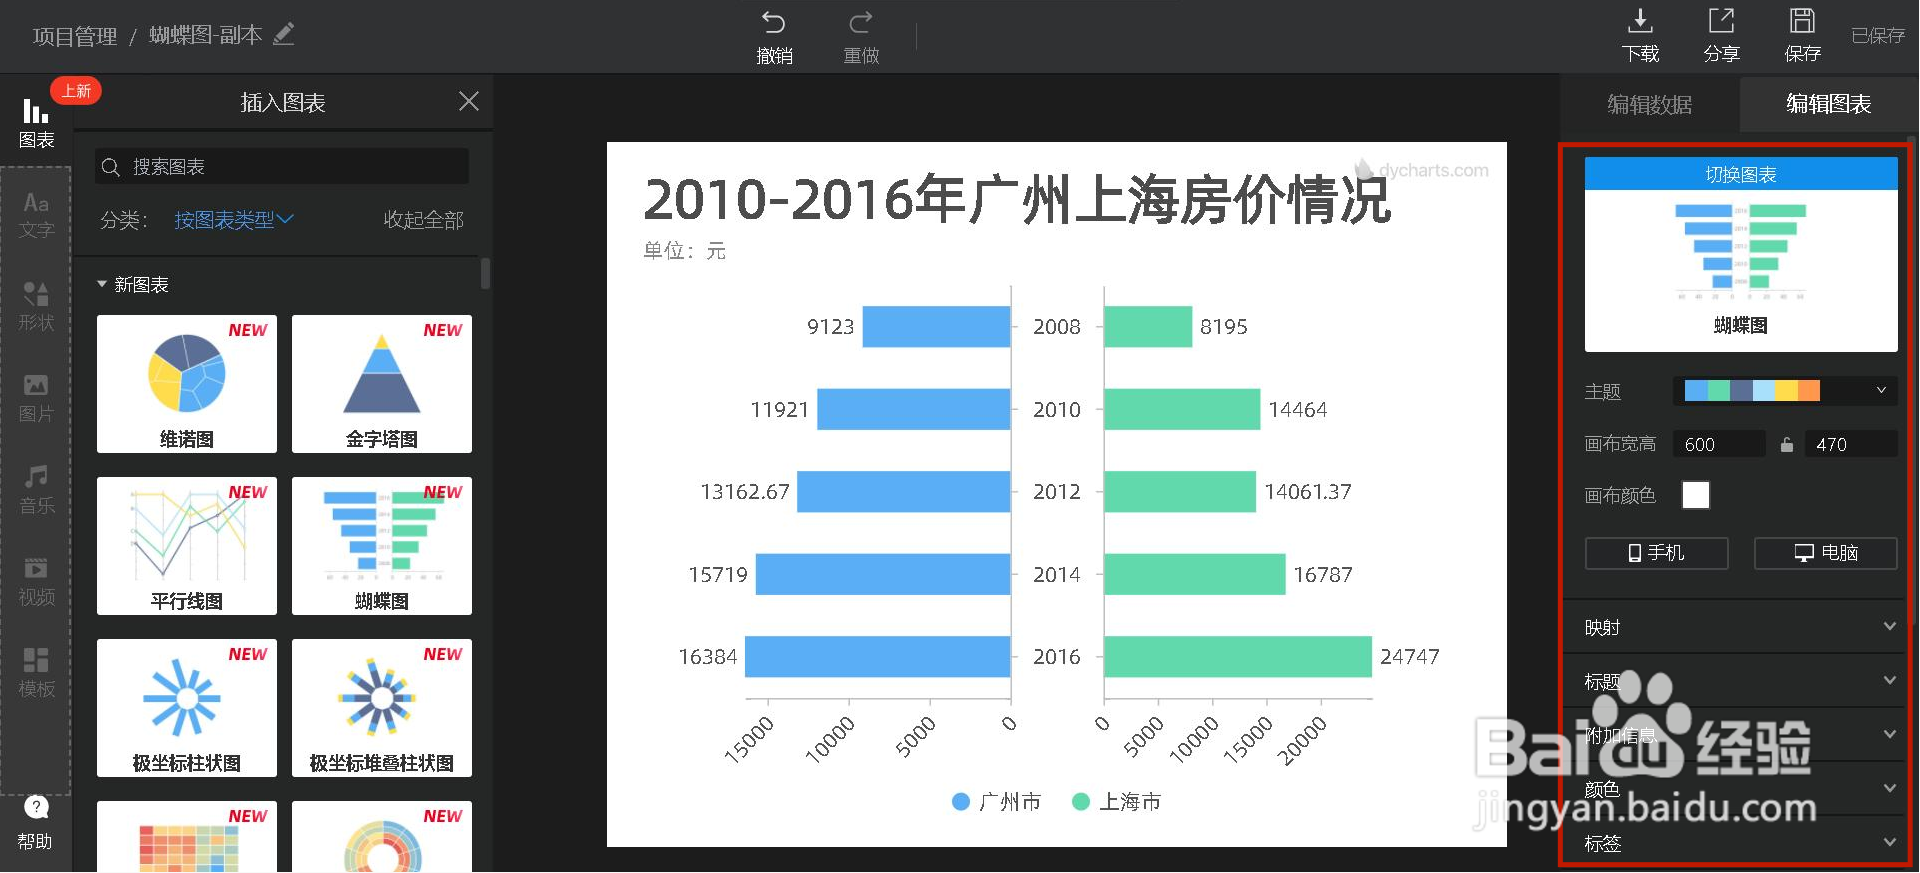Insert the 蝴蝶图 chart from the list
This screenshot has width=1920, height=873.
click(382, 546)
